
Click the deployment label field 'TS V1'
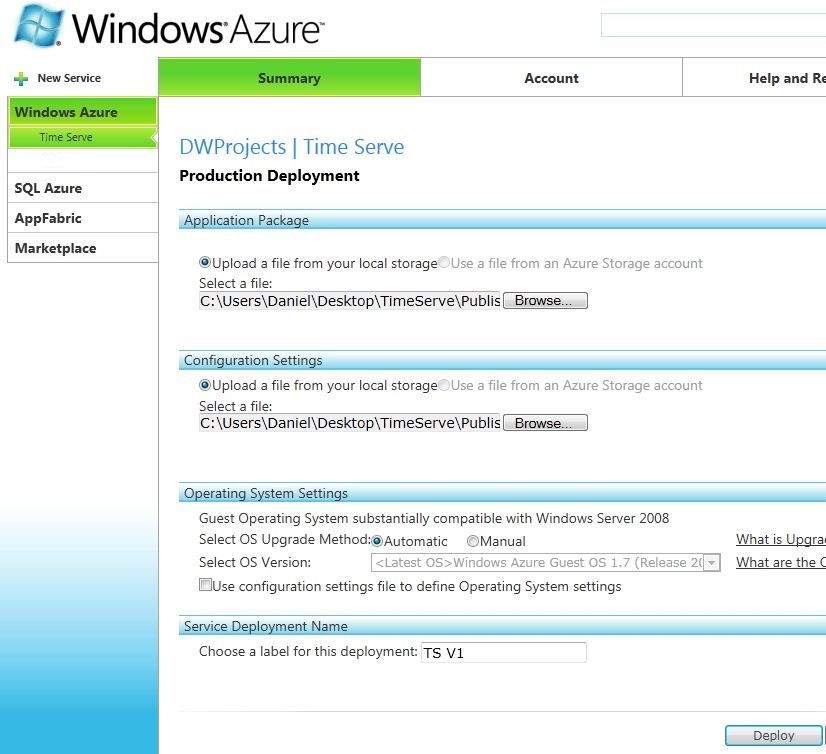click(x=504, y=652)
